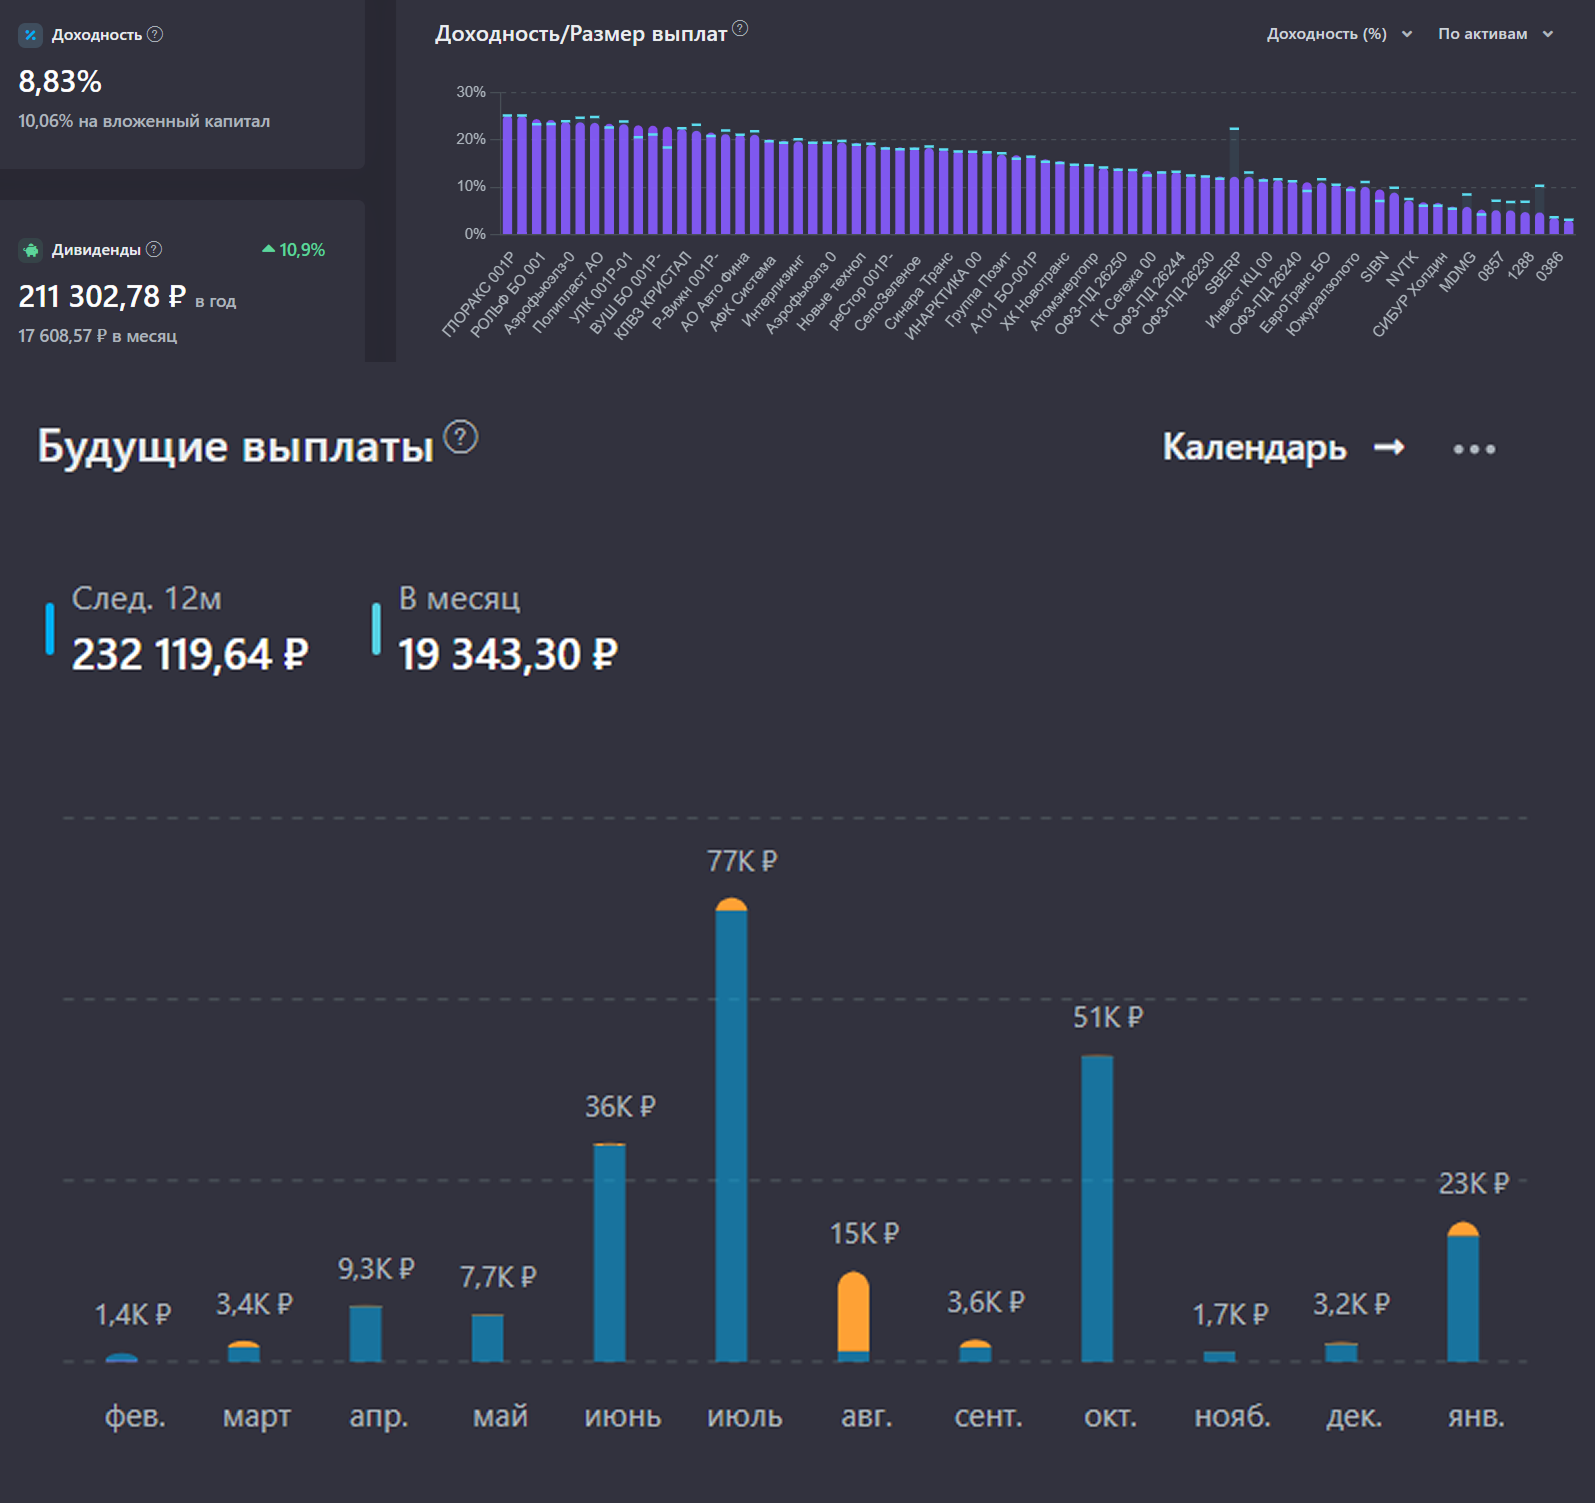Open the Календарь link
The width and height of the screenshot is (1595, 1503).
pos(1254,447)
